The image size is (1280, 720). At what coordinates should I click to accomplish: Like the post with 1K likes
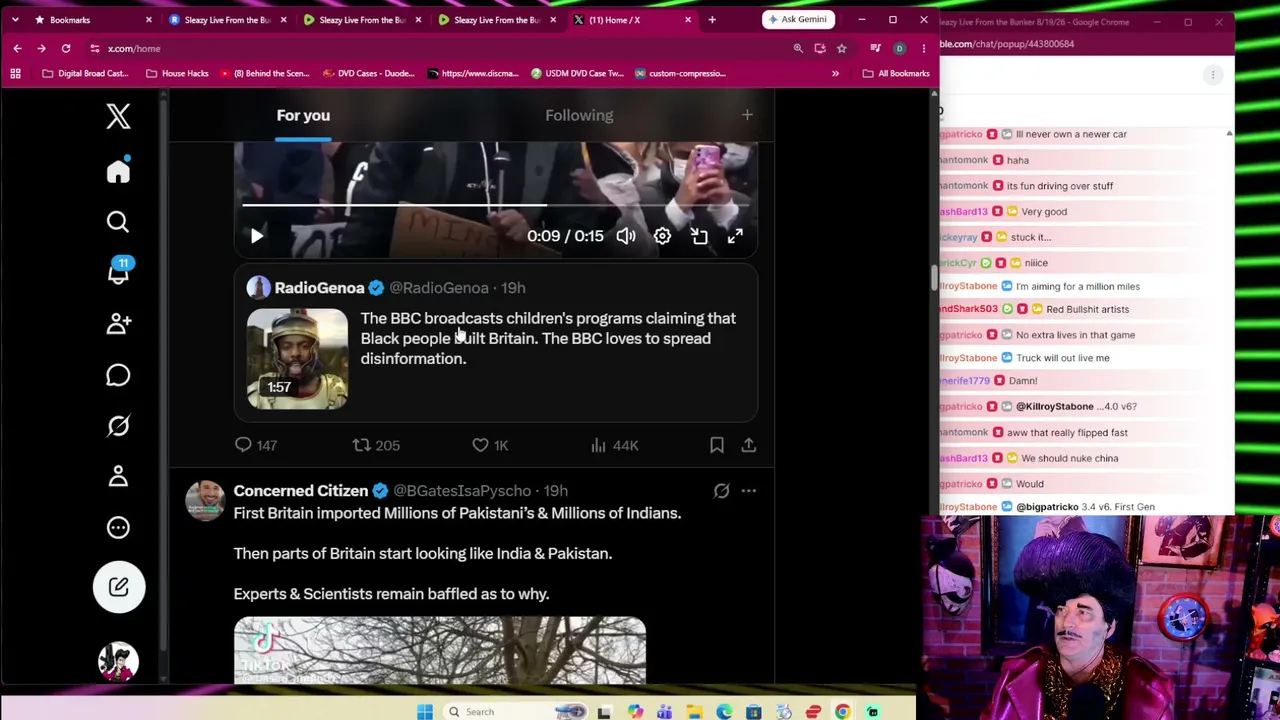coord(490,445)
